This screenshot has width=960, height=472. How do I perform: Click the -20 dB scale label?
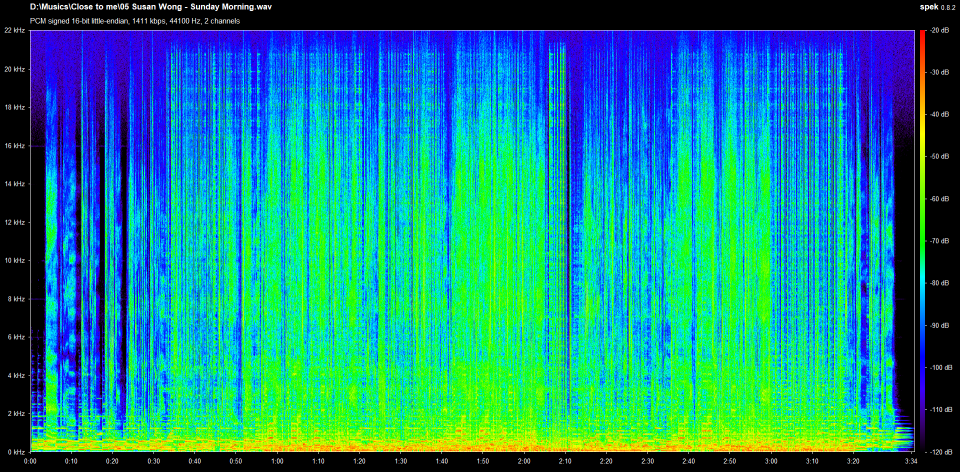938,32
